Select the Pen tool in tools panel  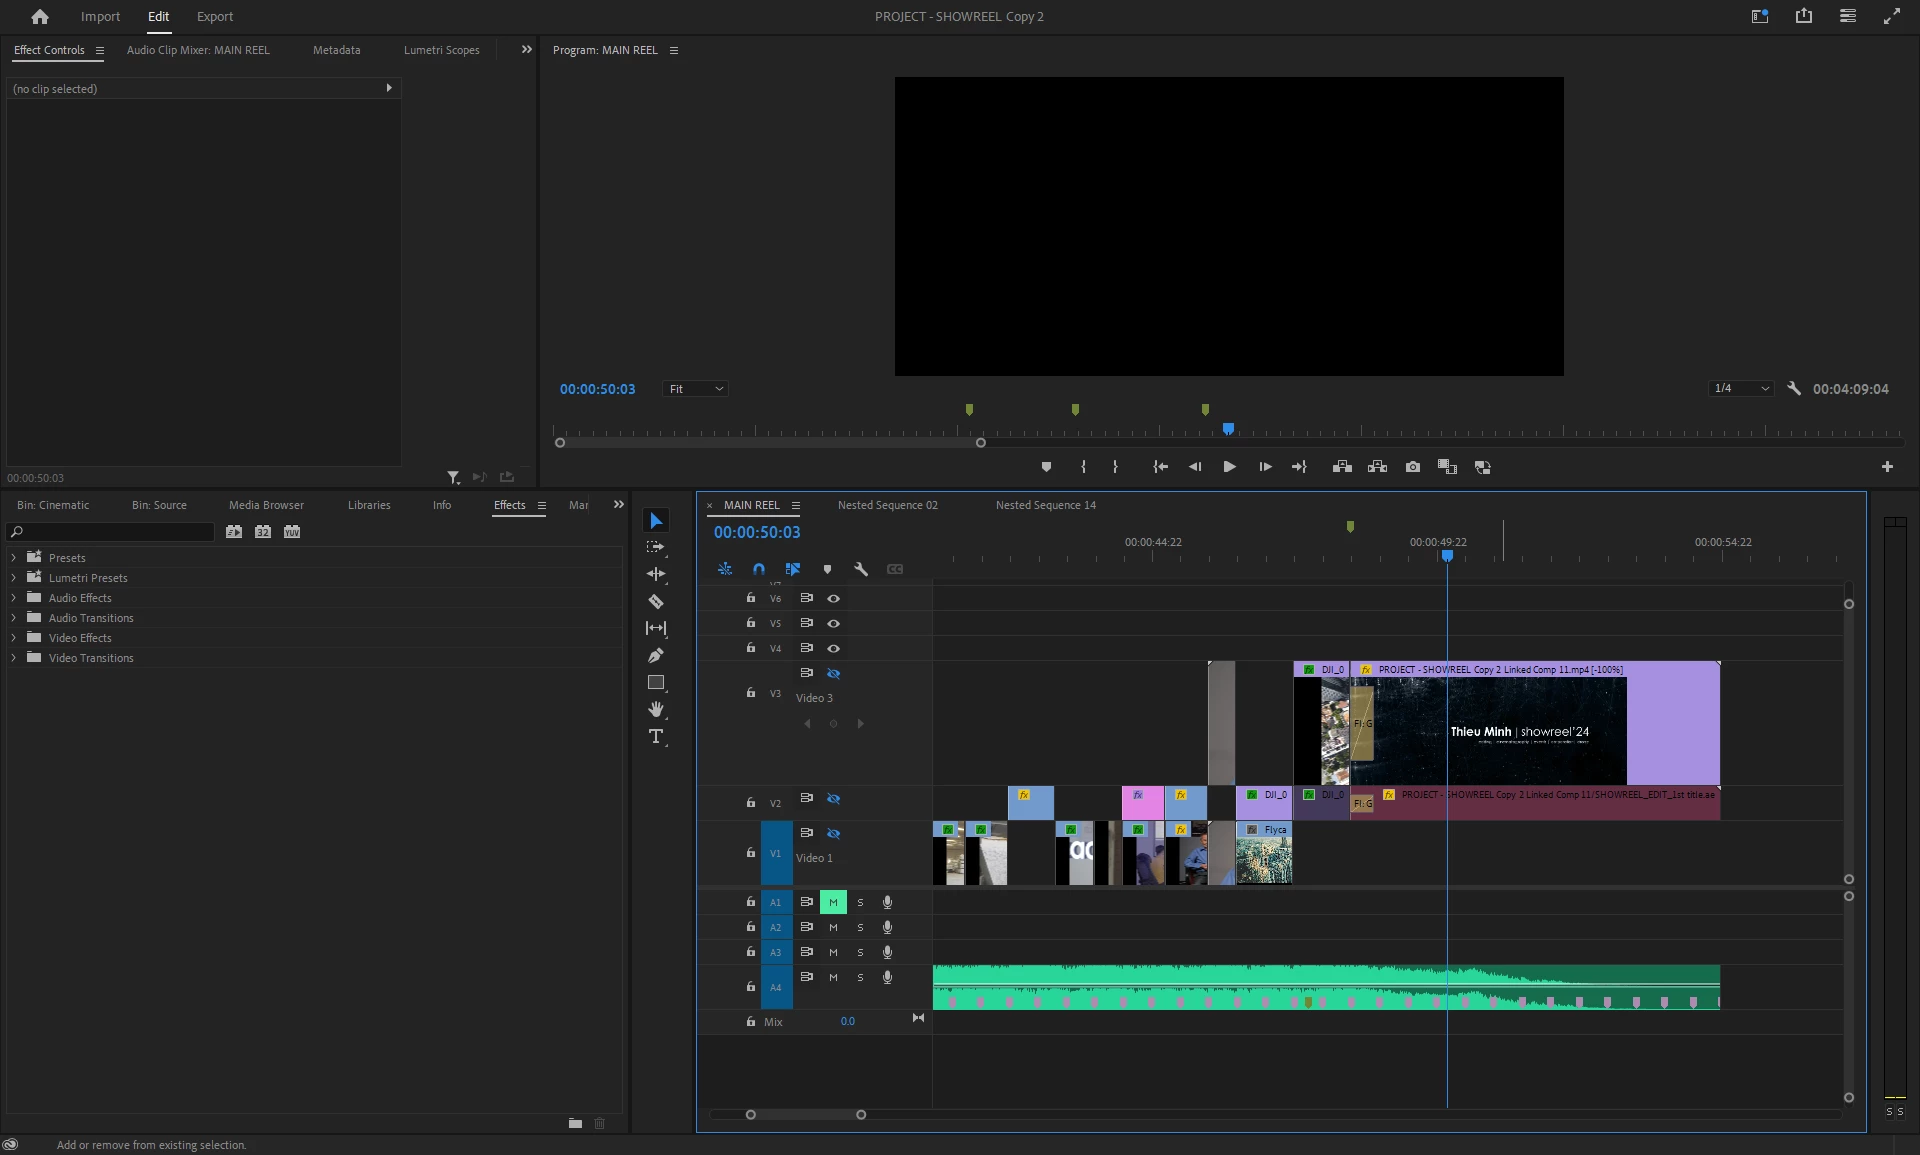point(656,655)
